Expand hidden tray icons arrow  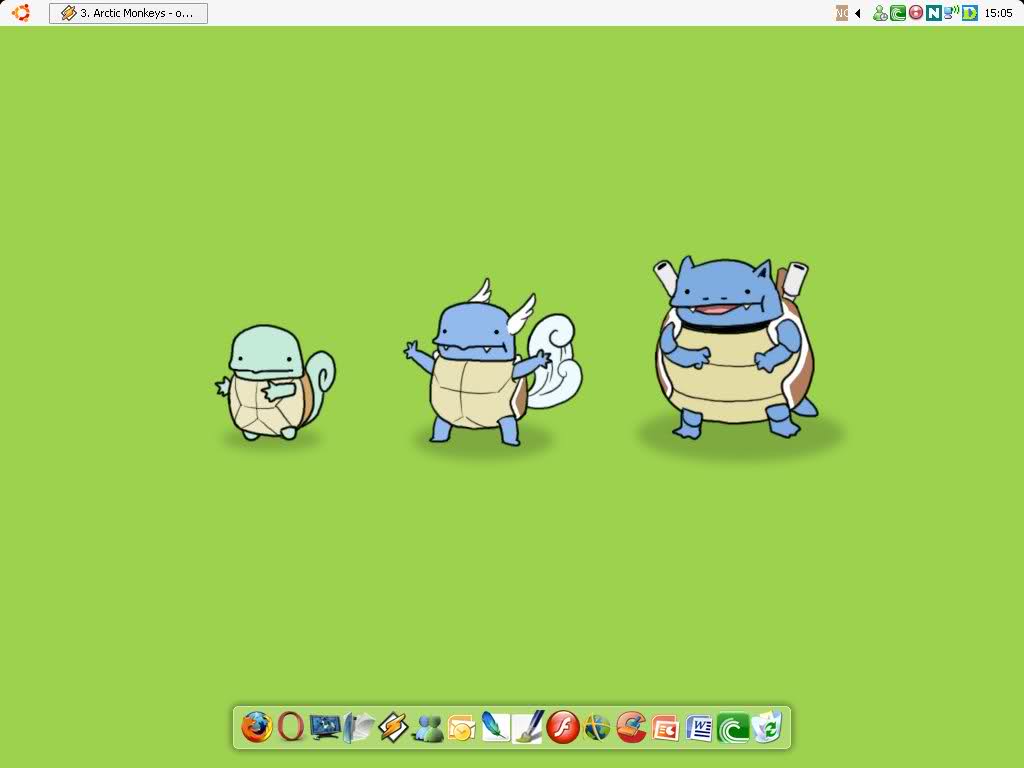click(858, 13)
